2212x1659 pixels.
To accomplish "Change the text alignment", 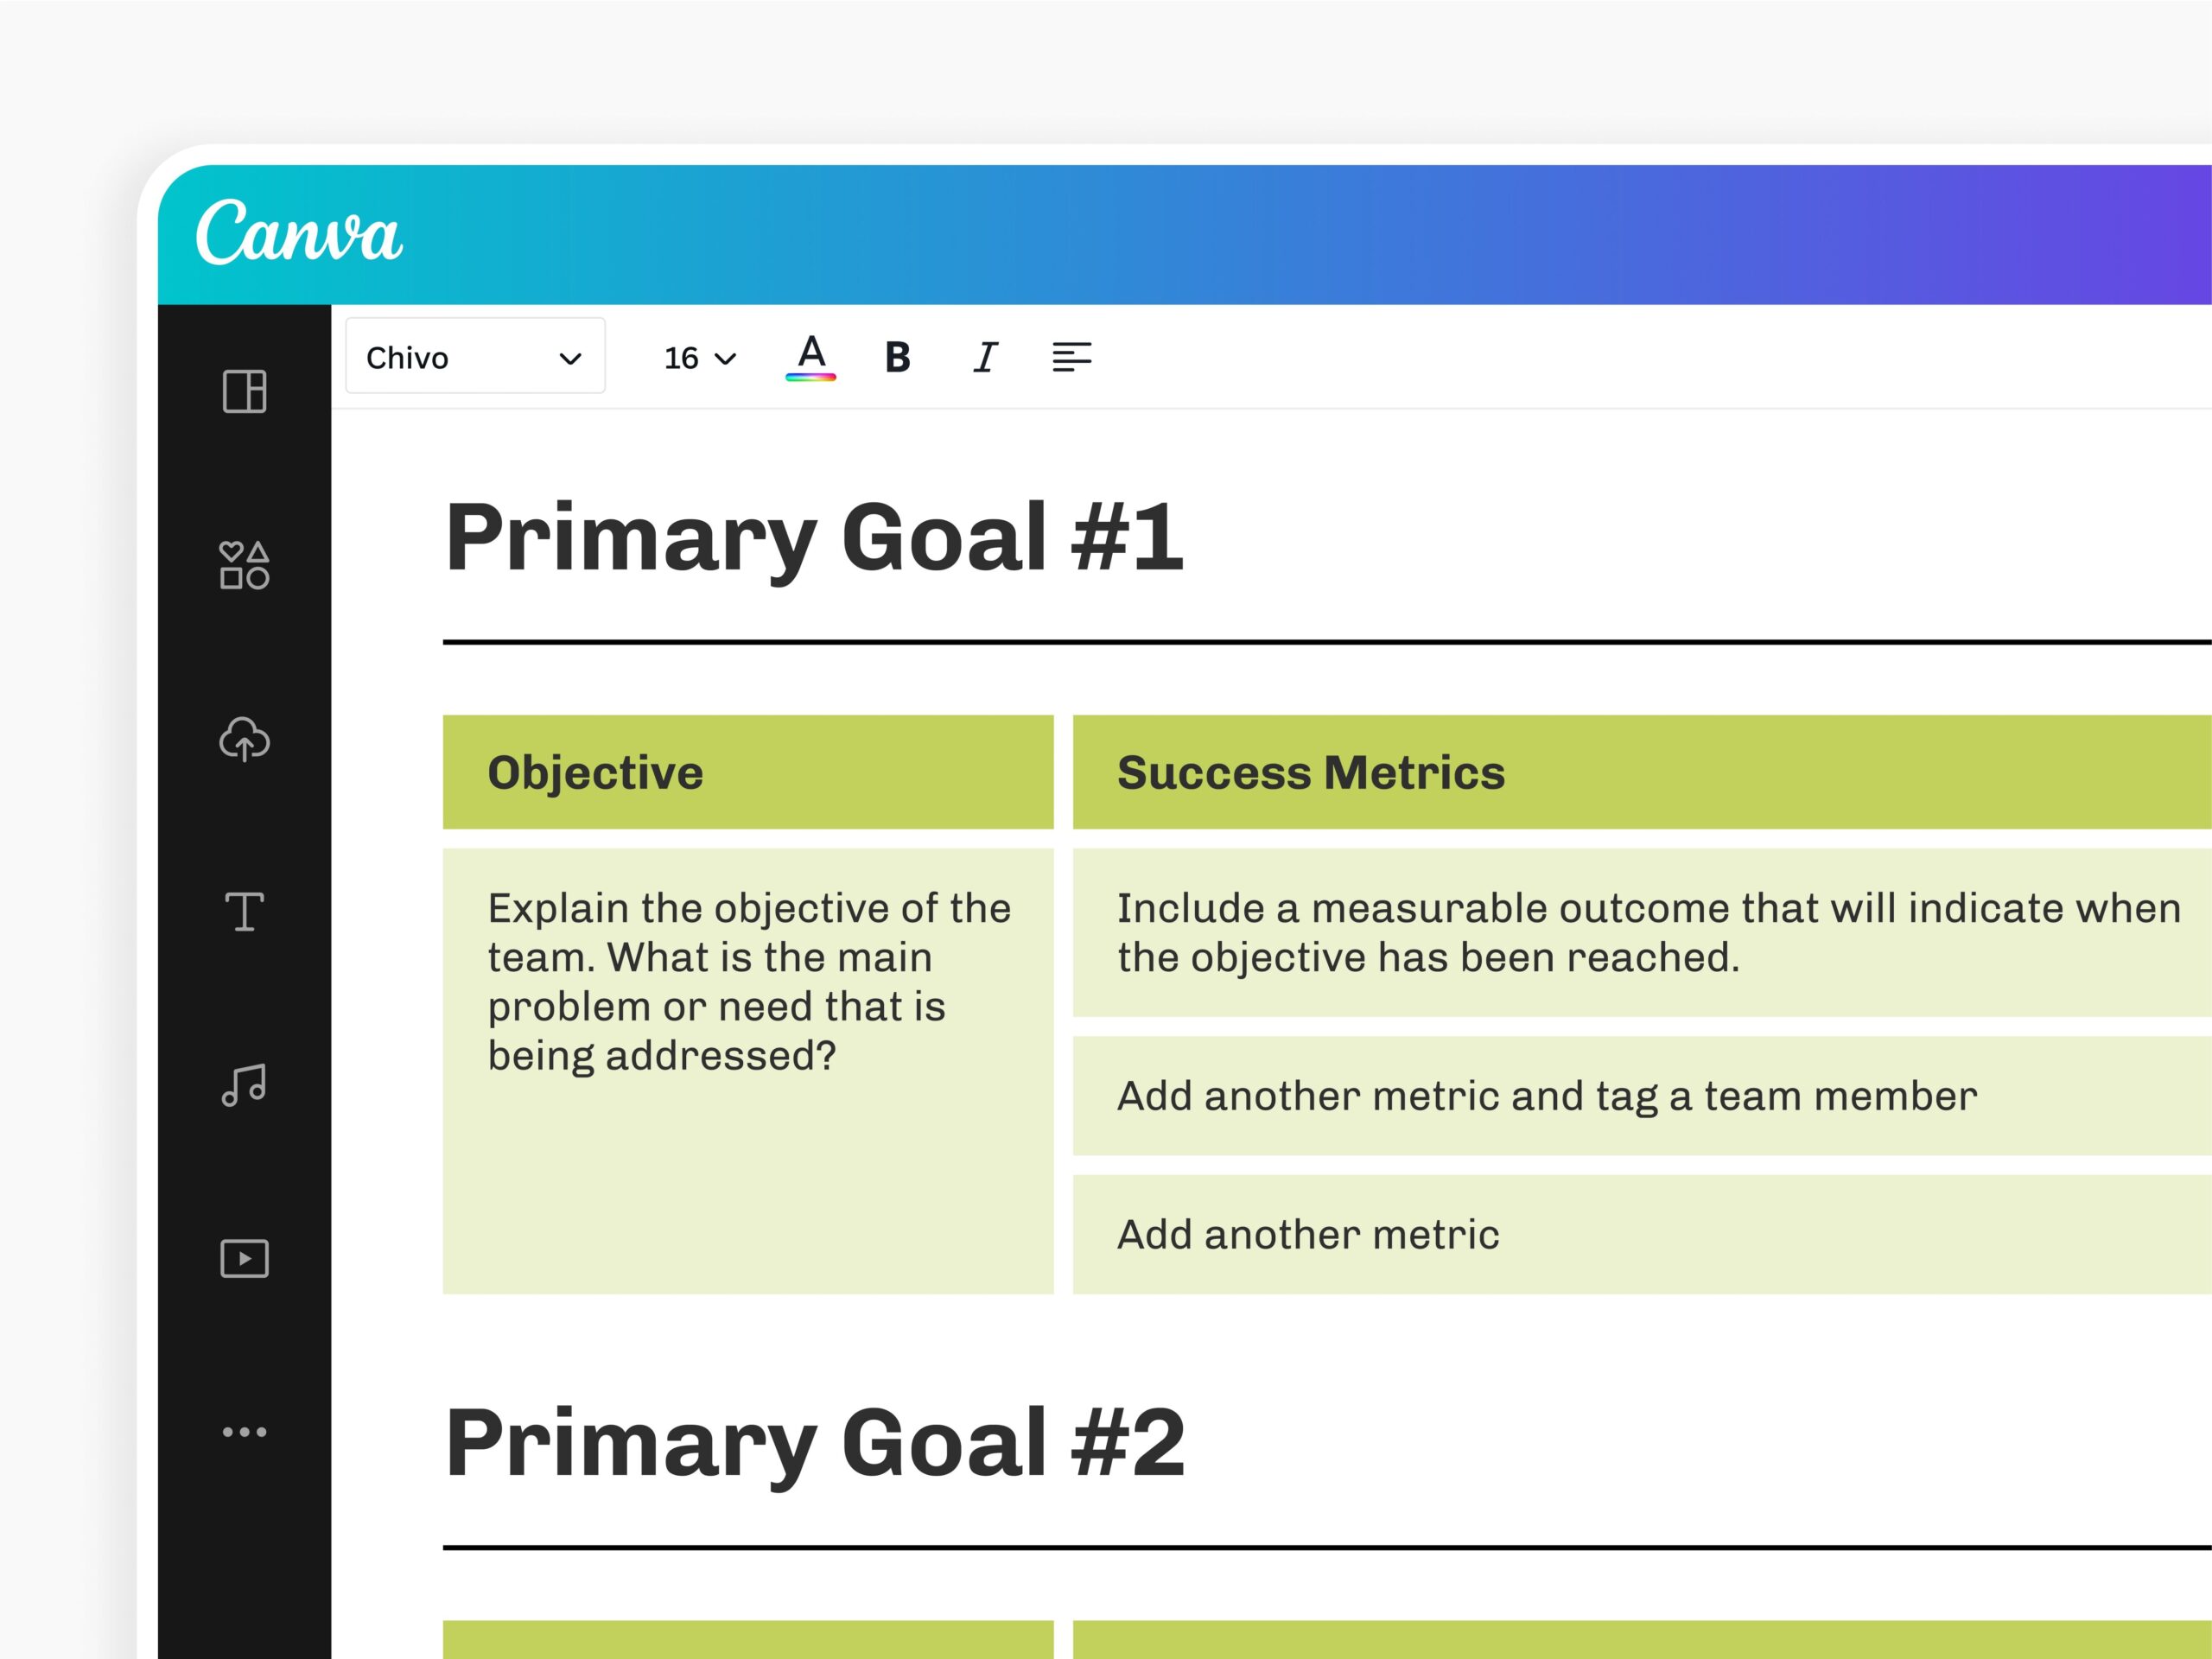I will 1071,357.
